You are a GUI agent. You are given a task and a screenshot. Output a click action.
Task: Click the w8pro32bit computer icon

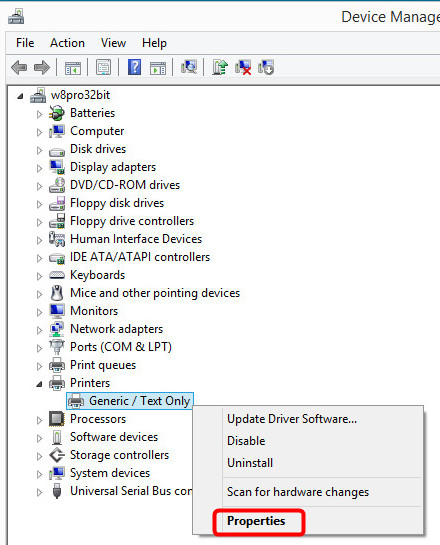pyautogui.click(x=38, y=95)
